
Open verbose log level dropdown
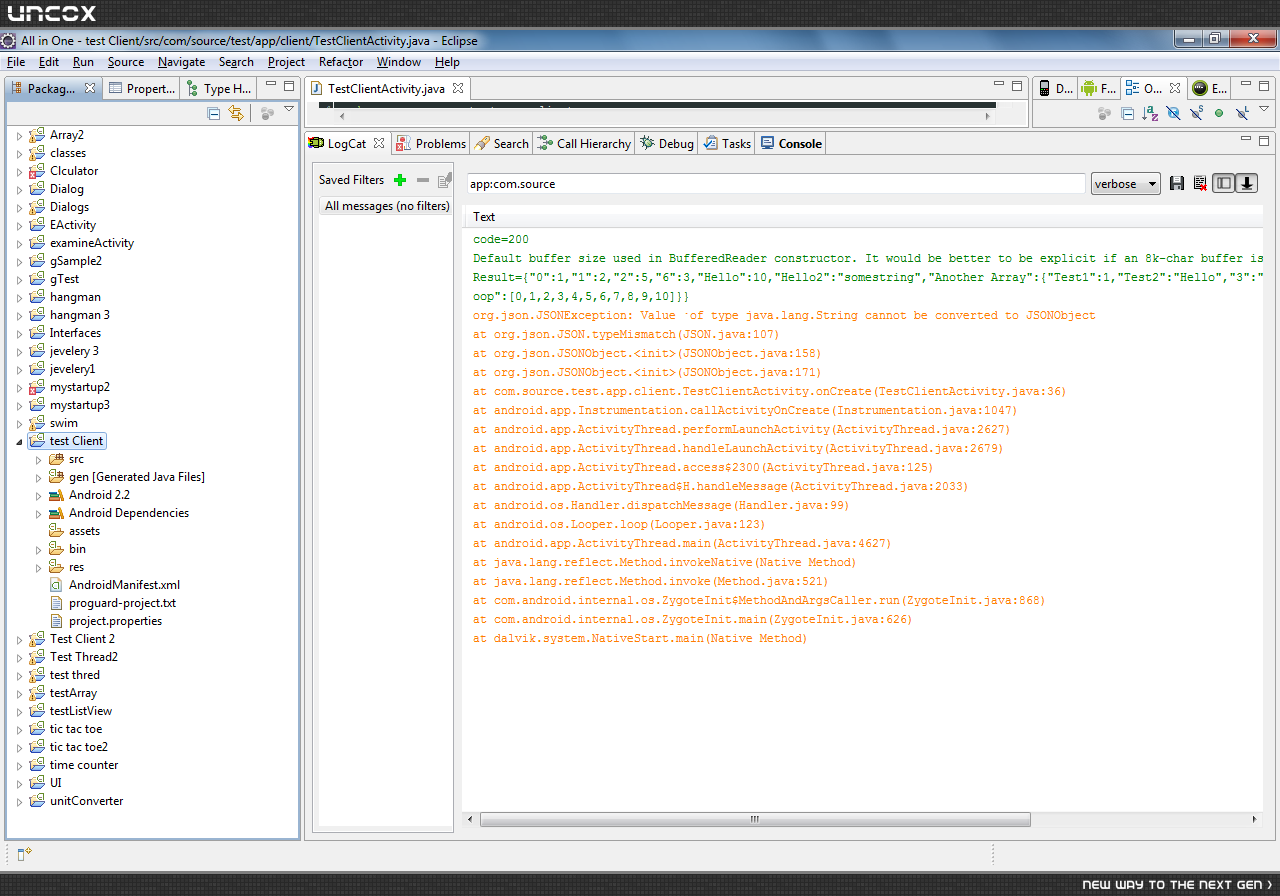click(1126, 184)
